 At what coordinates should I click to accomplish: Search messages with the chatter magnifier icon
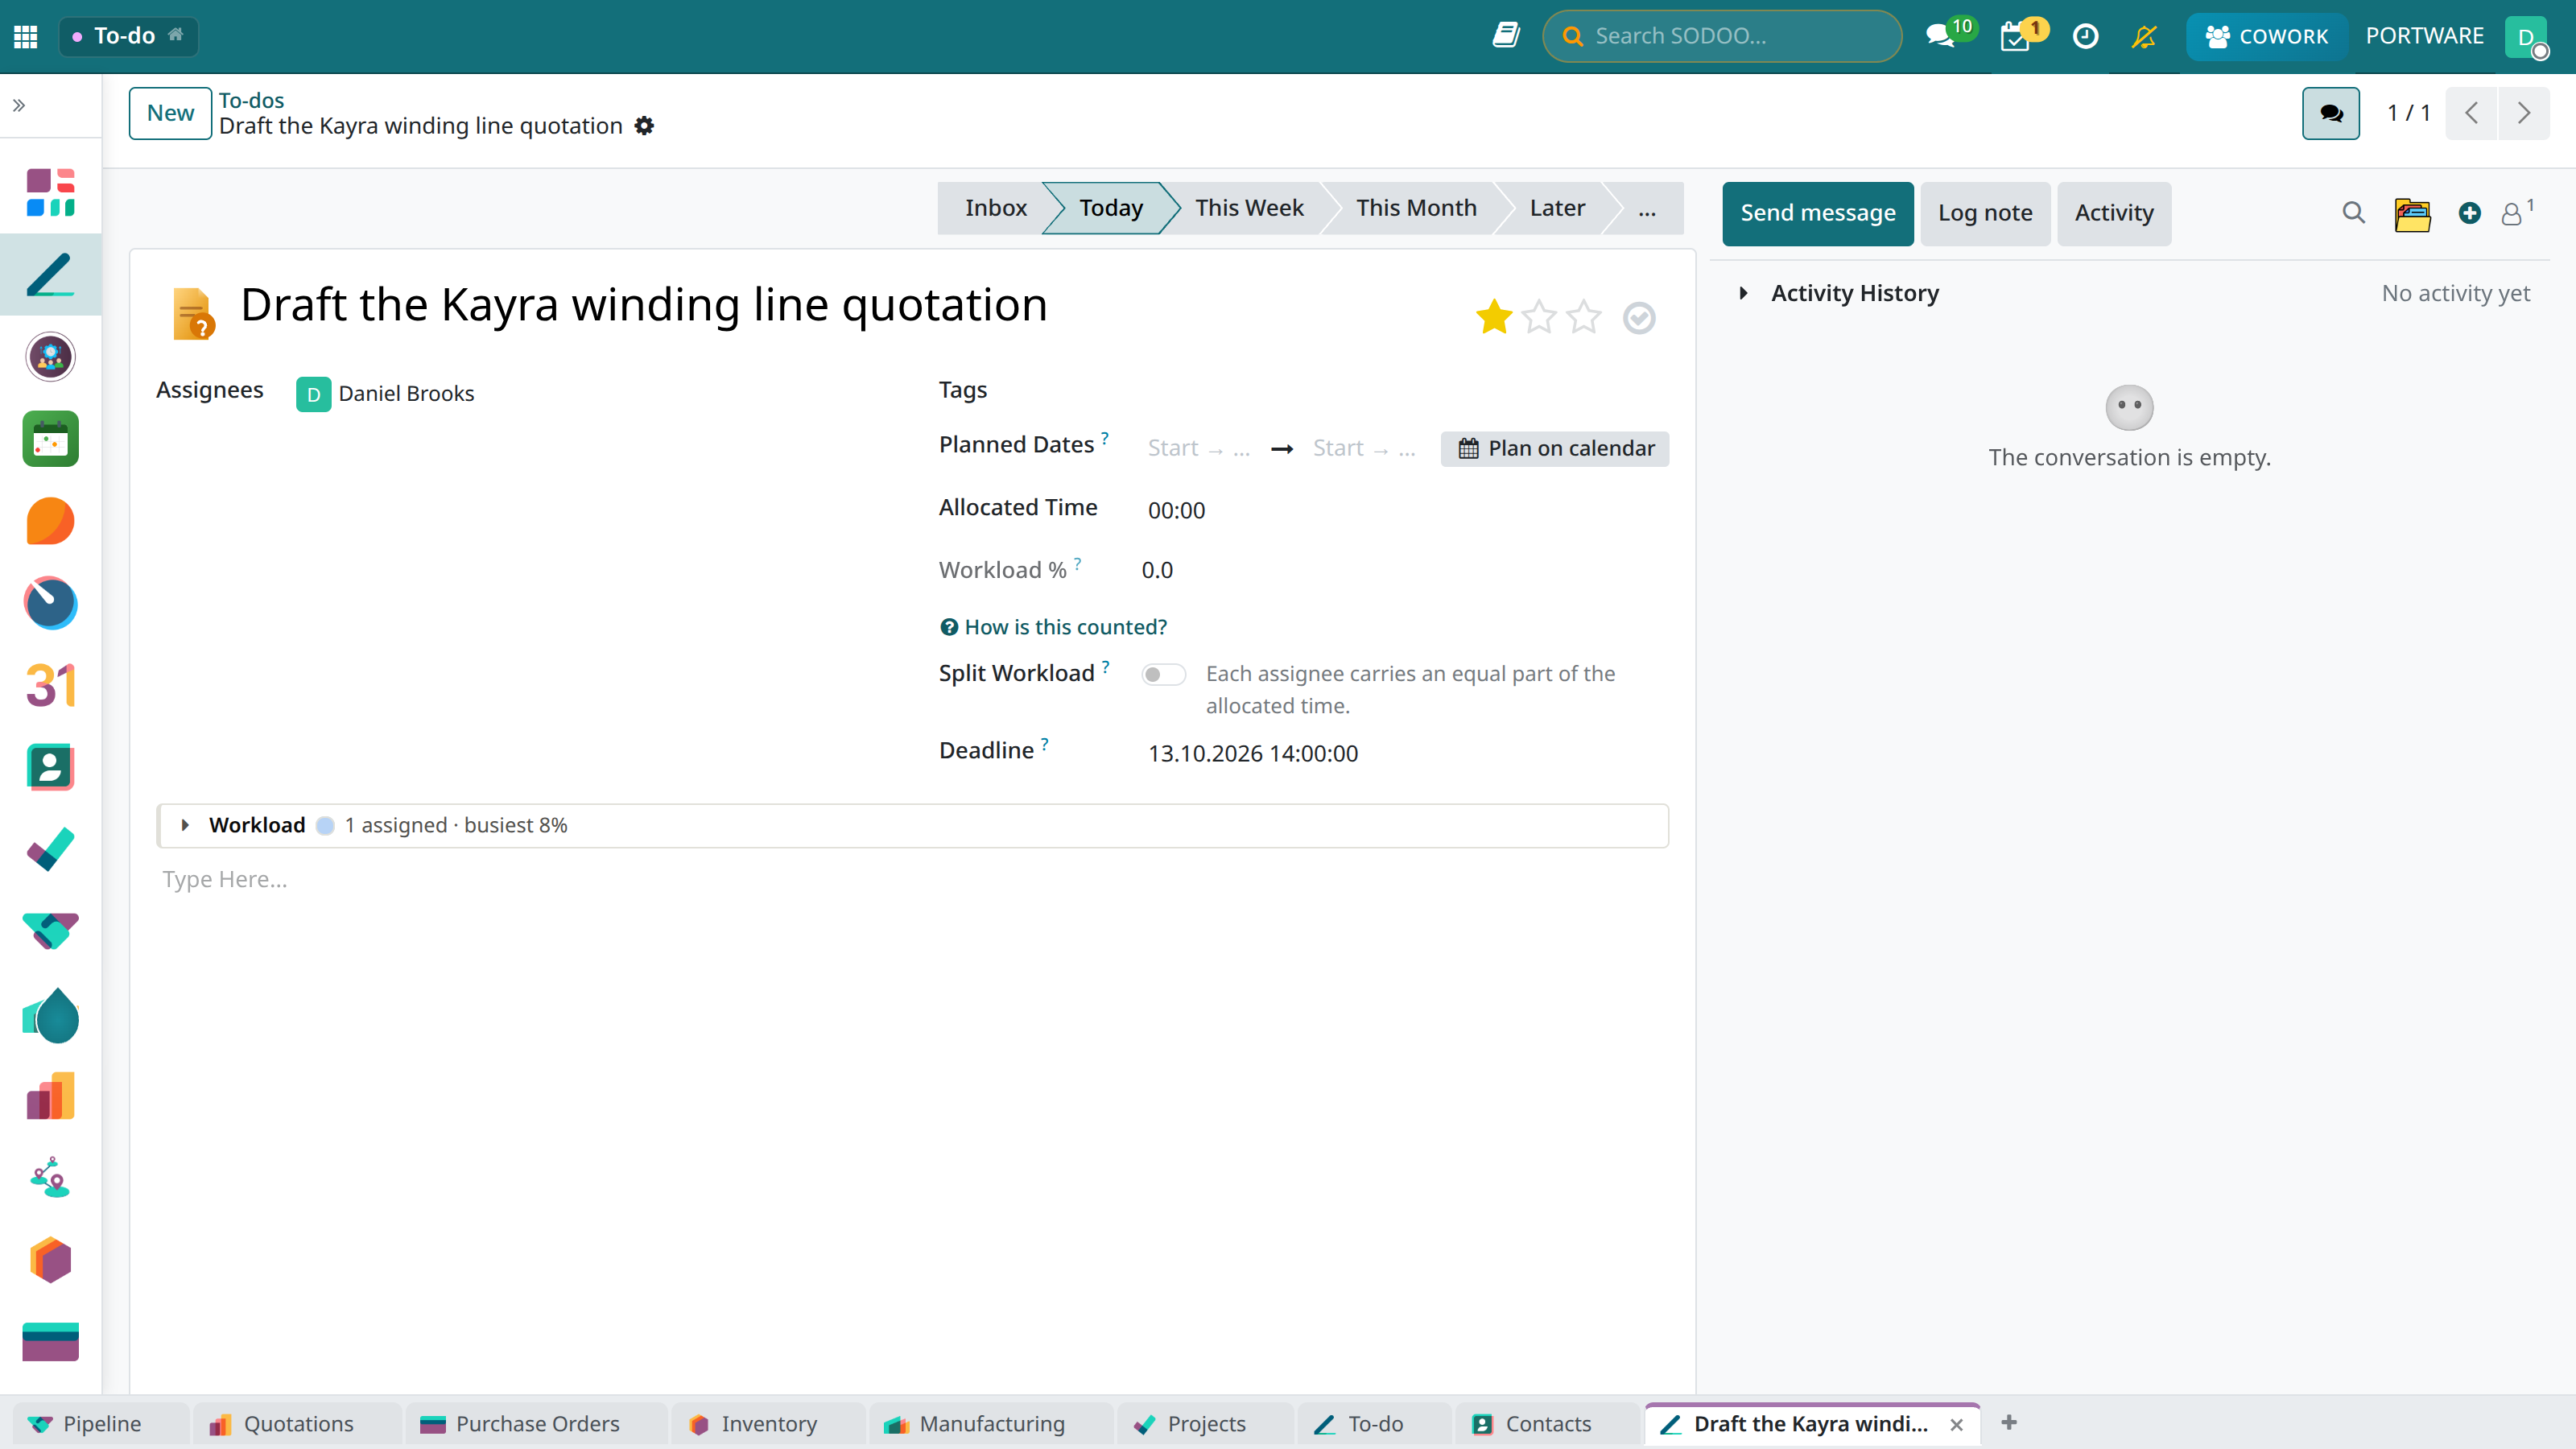coord(2353,213)
